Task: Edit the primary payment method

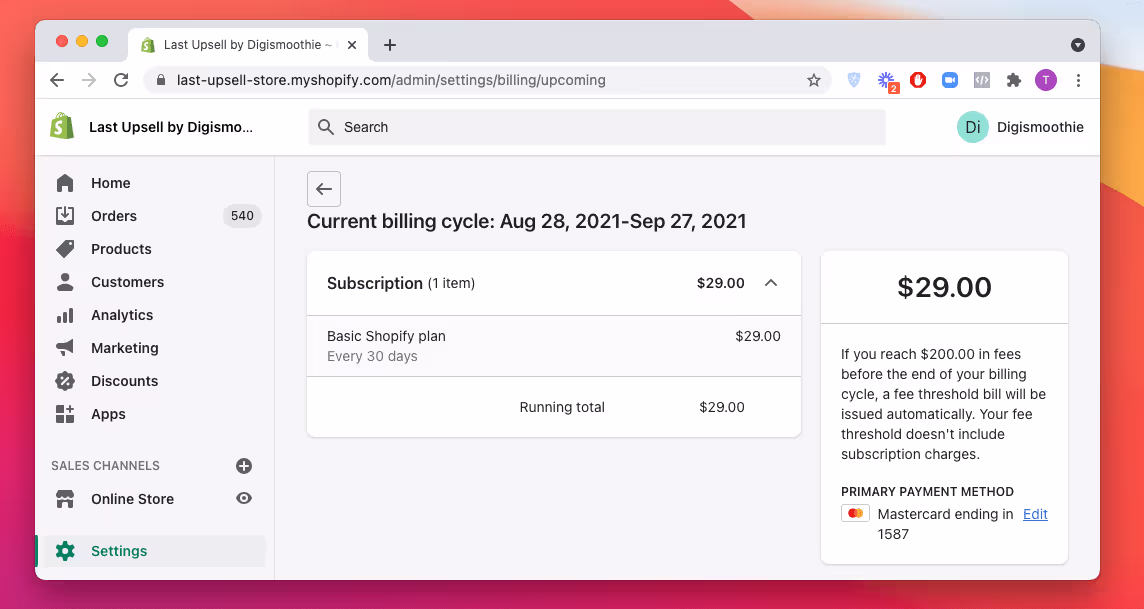Action: point(1035,514)
